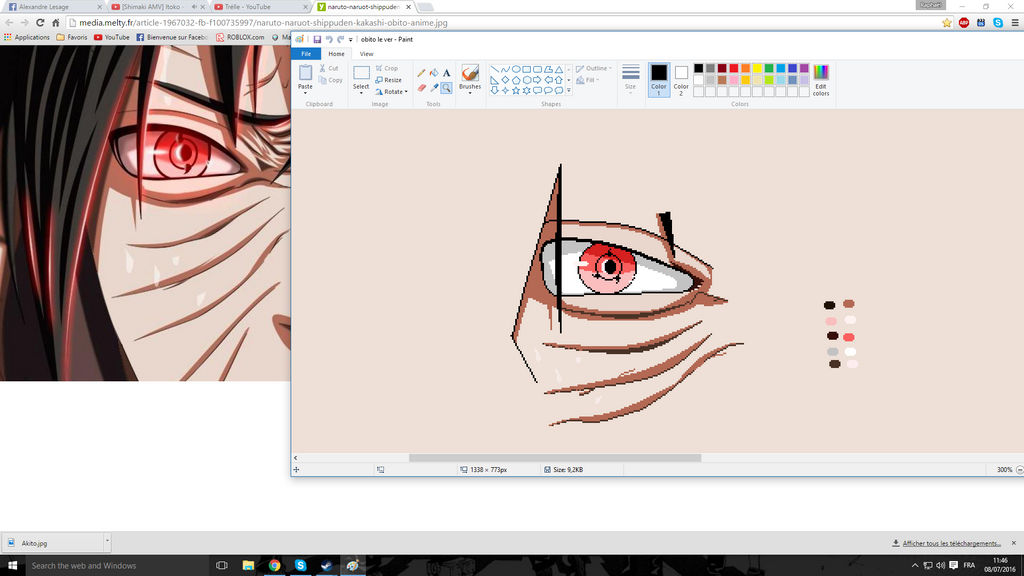Viewport: 1024px width, 576px height.
Task: Click the Chrome address bar URL
Action: (263, 23)
